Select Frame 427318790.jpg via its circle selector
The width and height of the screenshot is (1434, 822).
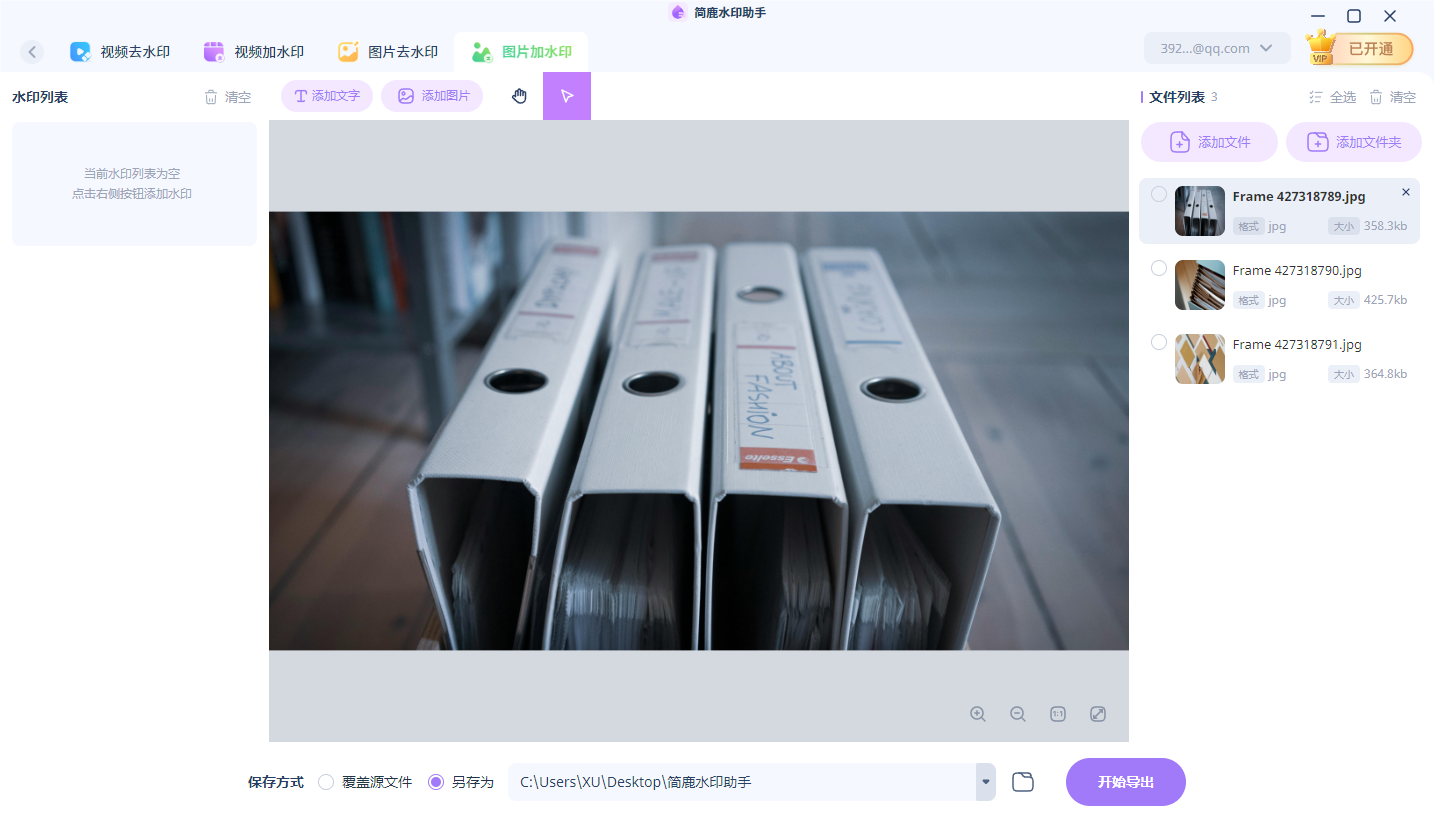(x=1159, y=267)
